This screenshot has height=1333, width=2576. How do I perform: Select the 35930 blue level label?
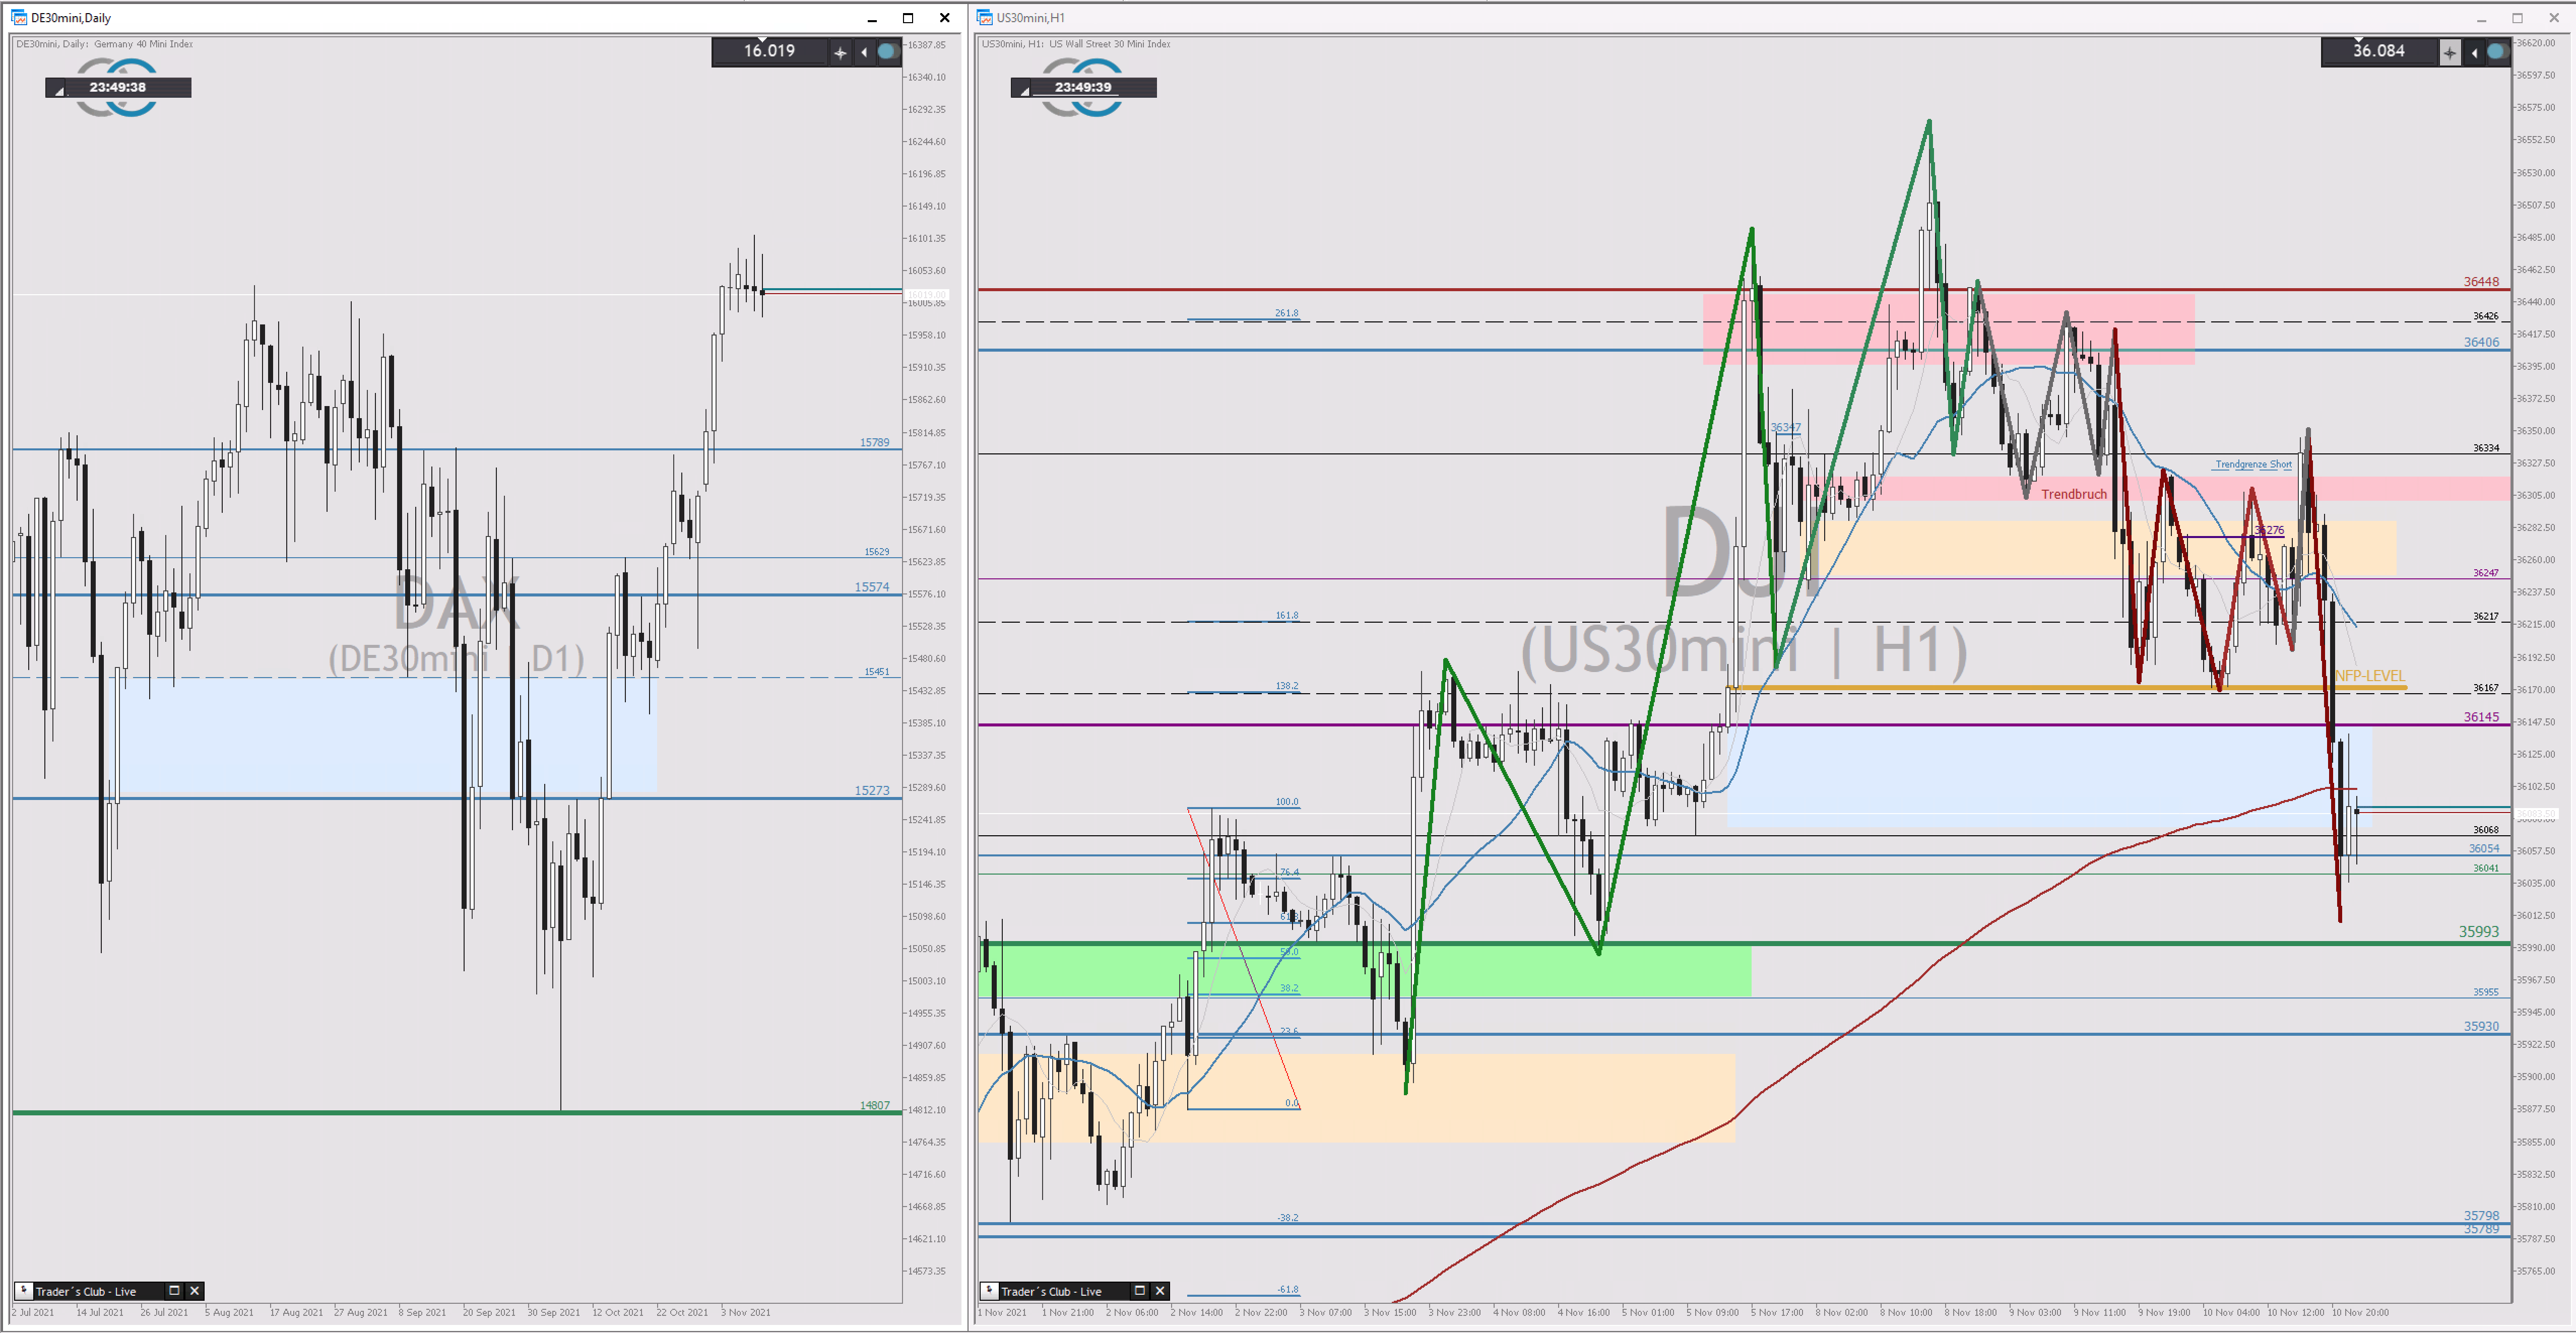pos(2481,1026)
